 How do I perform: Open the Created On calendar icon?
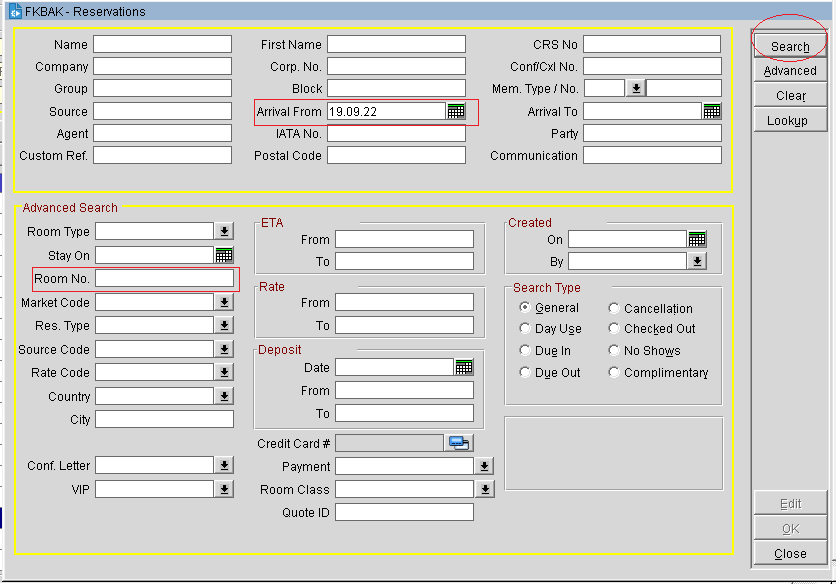tap(697, 239)
